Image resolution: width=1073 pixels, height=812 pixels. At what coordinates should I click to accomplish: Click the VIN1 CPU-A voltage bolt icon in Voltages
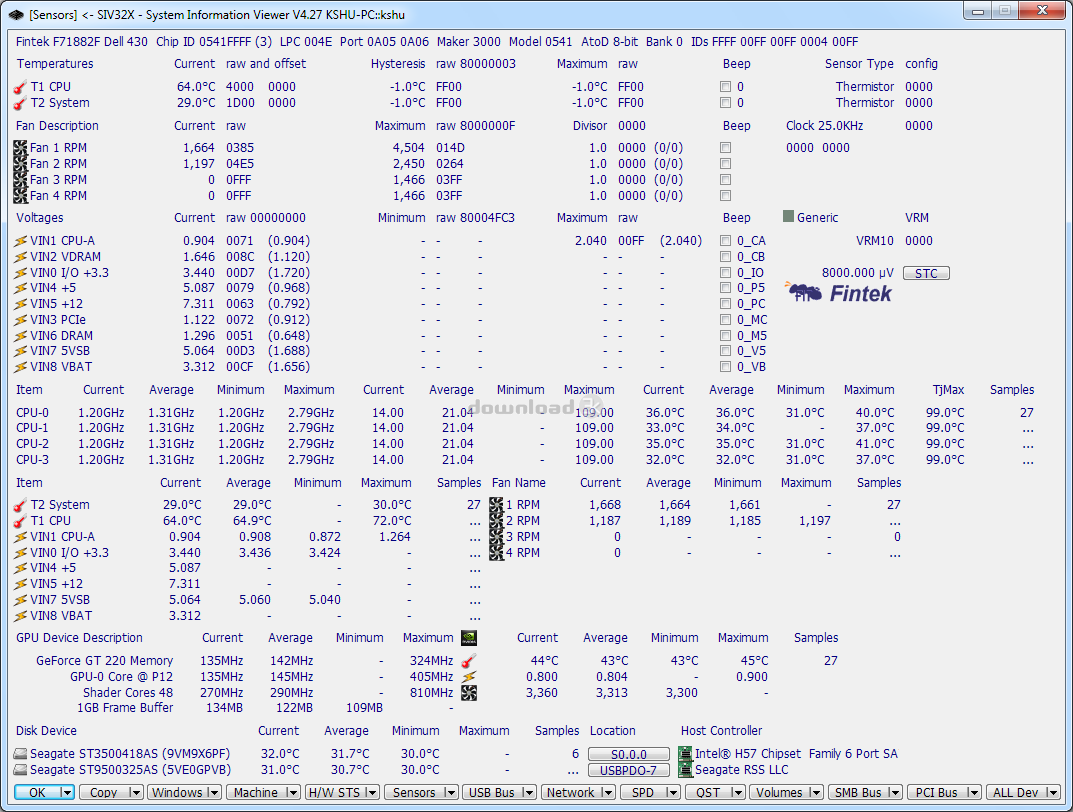click(21, 241)
